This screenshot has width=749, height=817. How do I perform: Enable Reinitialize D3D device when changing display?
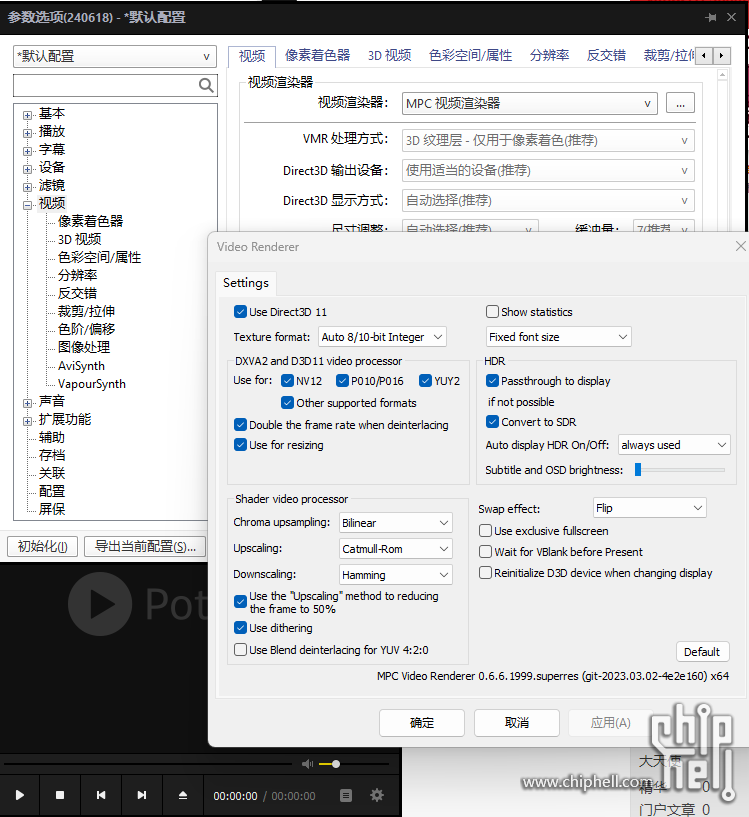[x=485, y=573]
